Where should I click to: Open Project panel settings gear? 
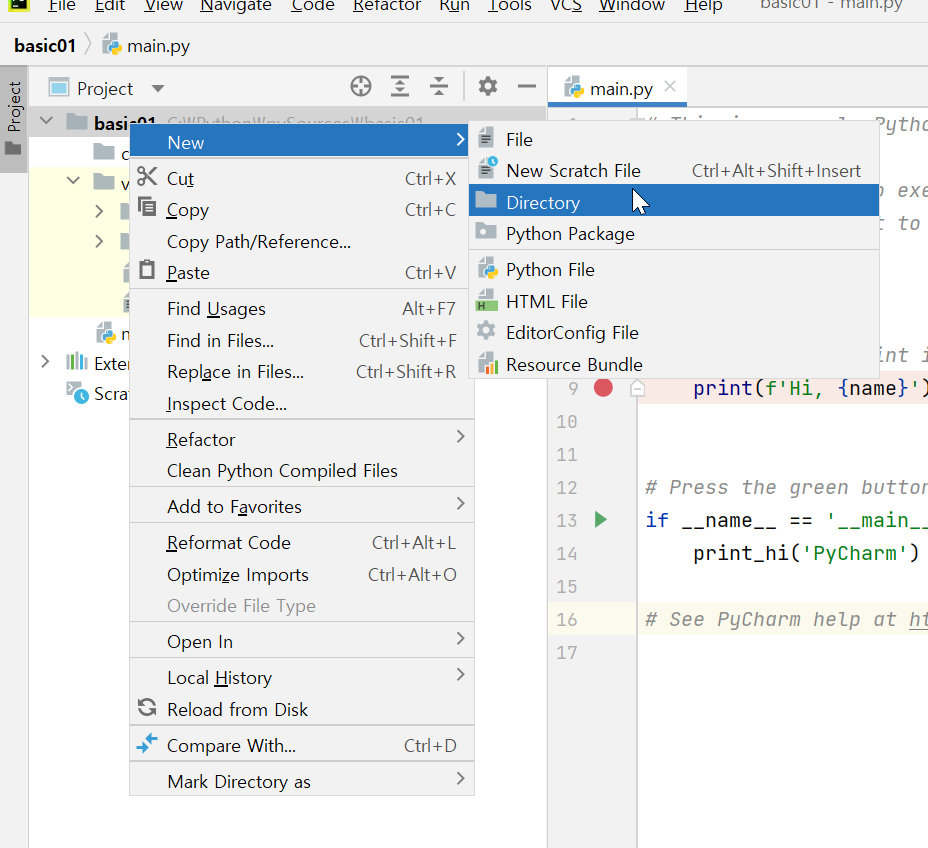click(x=488, y=86)
